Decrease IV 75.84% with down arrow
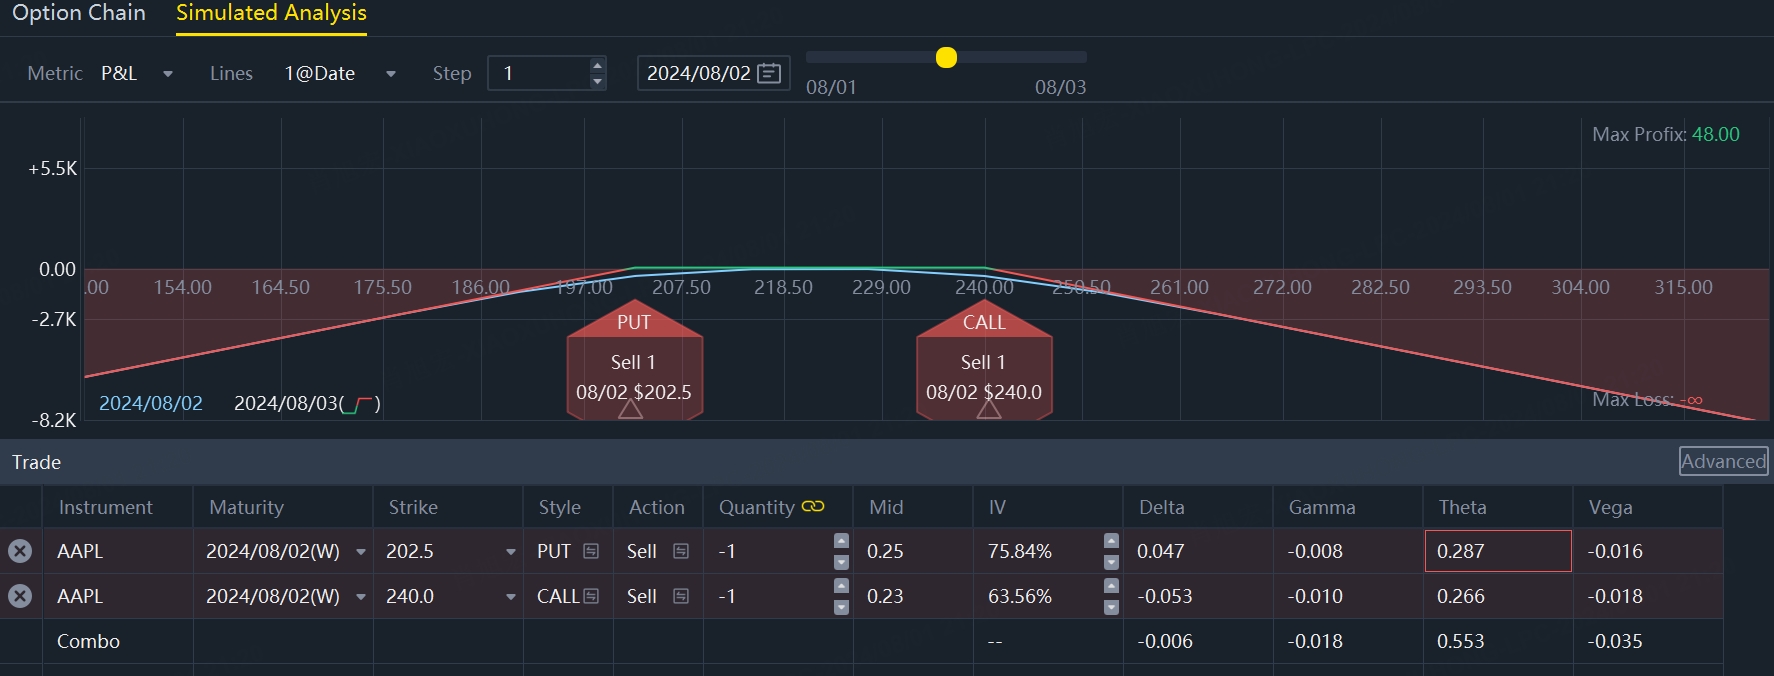 [1111, 562]
